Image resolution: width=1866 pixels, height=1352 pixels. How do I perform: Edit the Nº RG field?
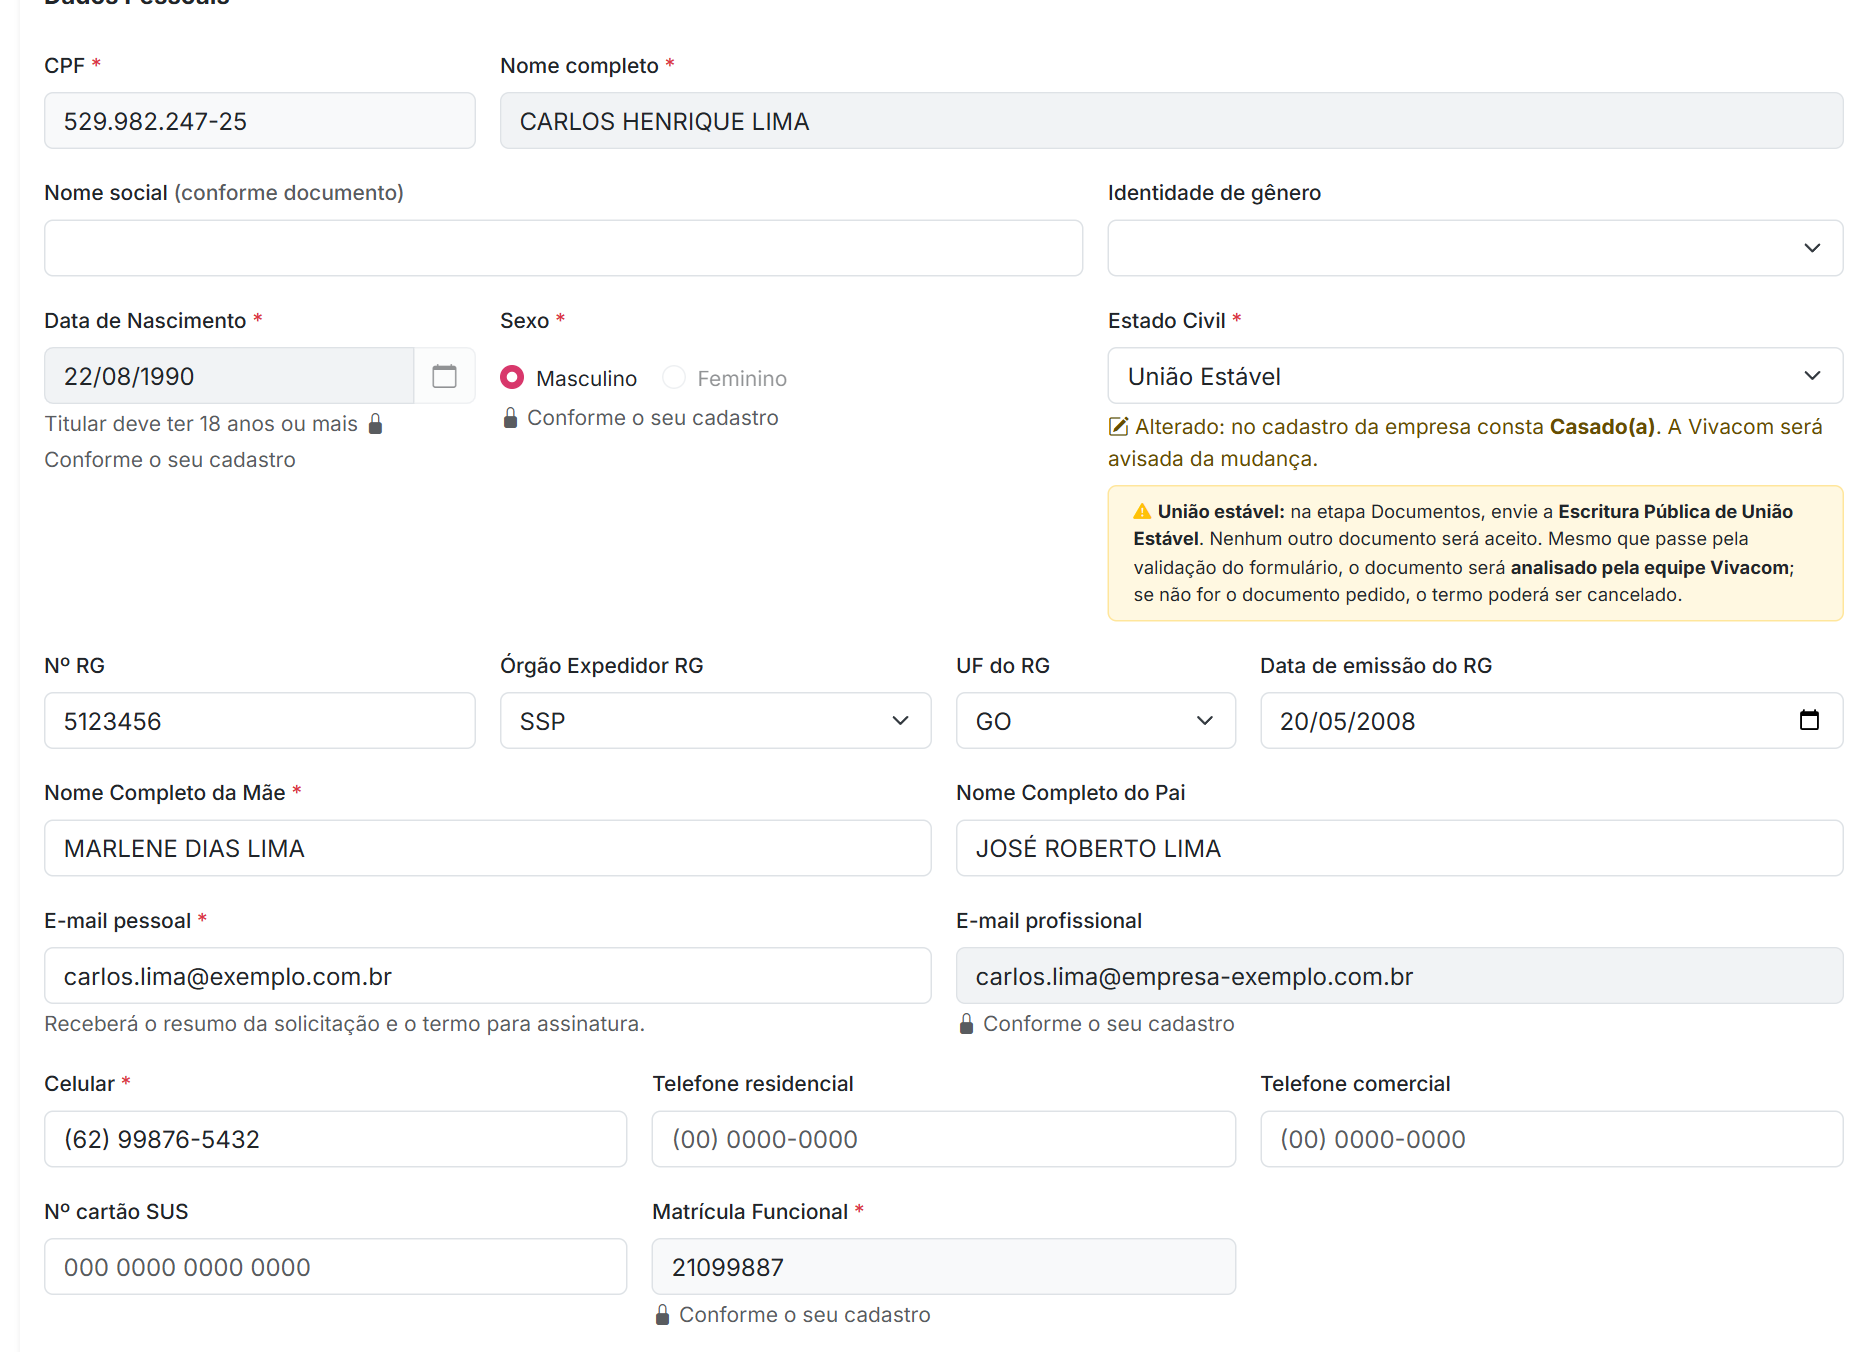(259, 721)
